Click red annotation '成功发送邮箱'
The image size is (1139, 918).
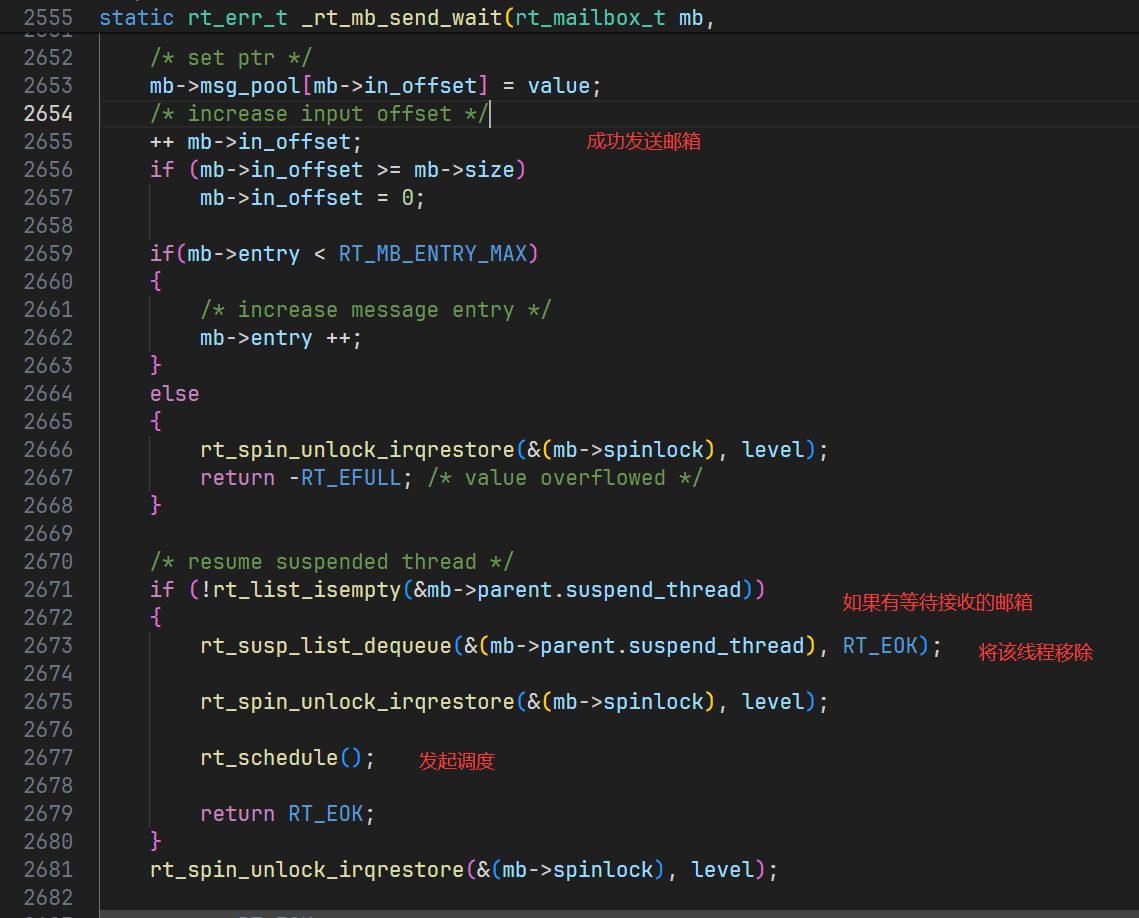pyautogui.click(x=644, y=141)
